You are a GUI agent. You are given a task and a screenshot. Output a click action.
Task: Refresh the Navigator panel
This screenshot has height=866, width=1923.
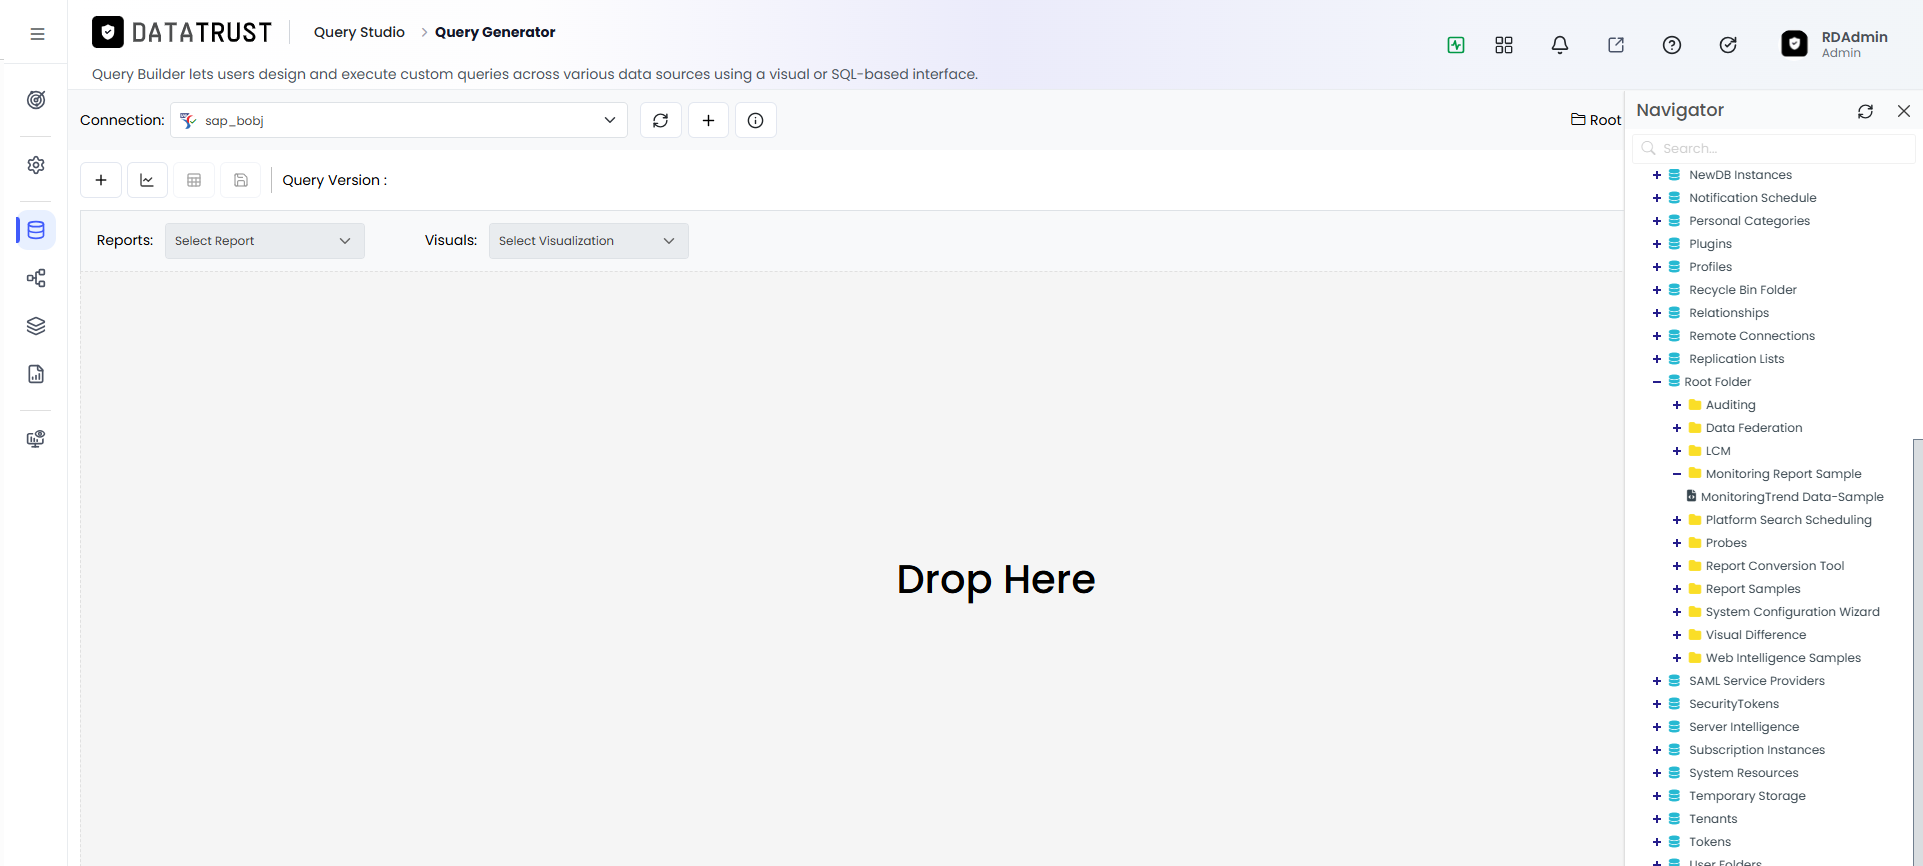(1865, 111)
